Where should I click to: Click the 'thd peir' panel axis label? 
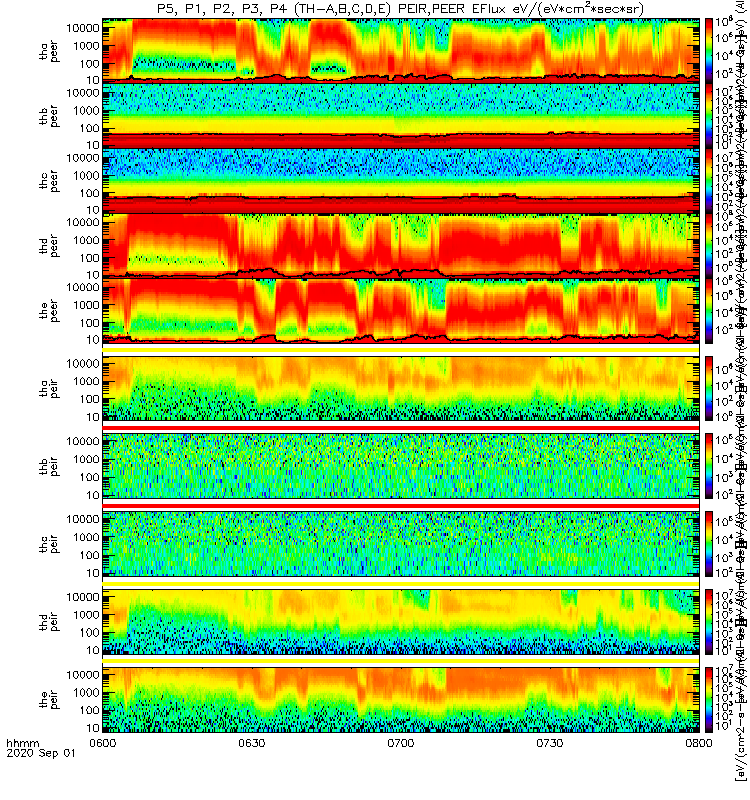coord(49,622)
